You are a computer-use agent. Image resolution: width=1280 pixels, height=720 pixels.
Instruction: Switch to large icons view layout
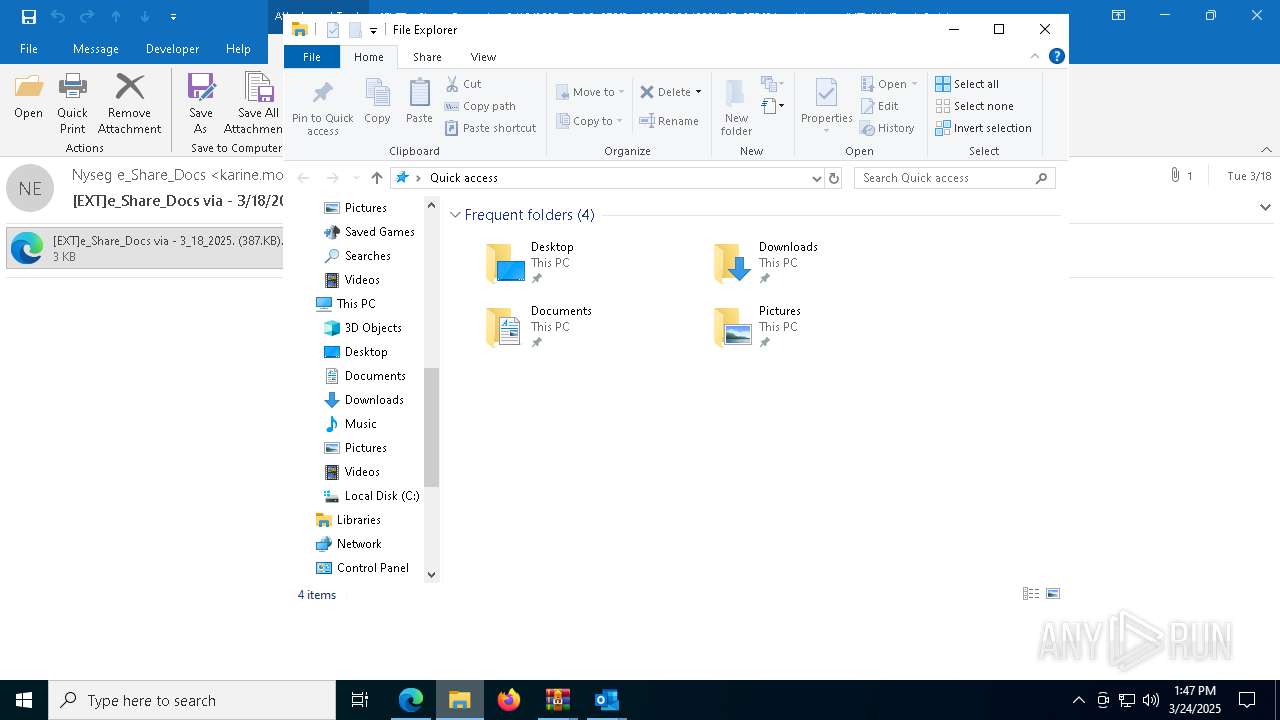pyautogui.click(x=1053, y=594)
